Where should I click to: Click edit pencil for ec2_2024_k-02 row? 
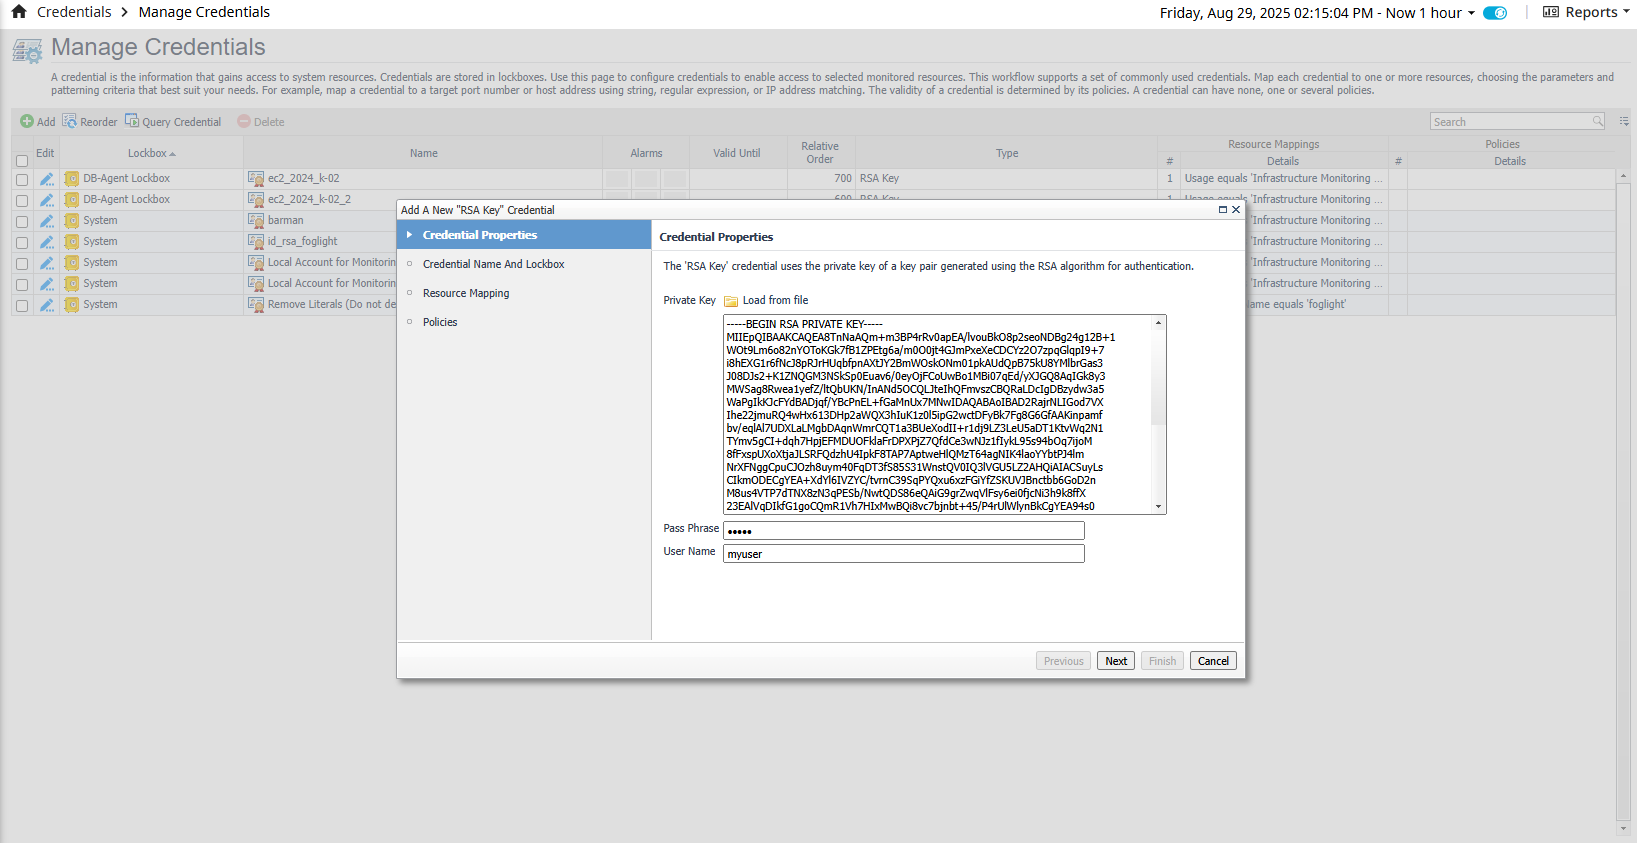click(x=46, y=179)
